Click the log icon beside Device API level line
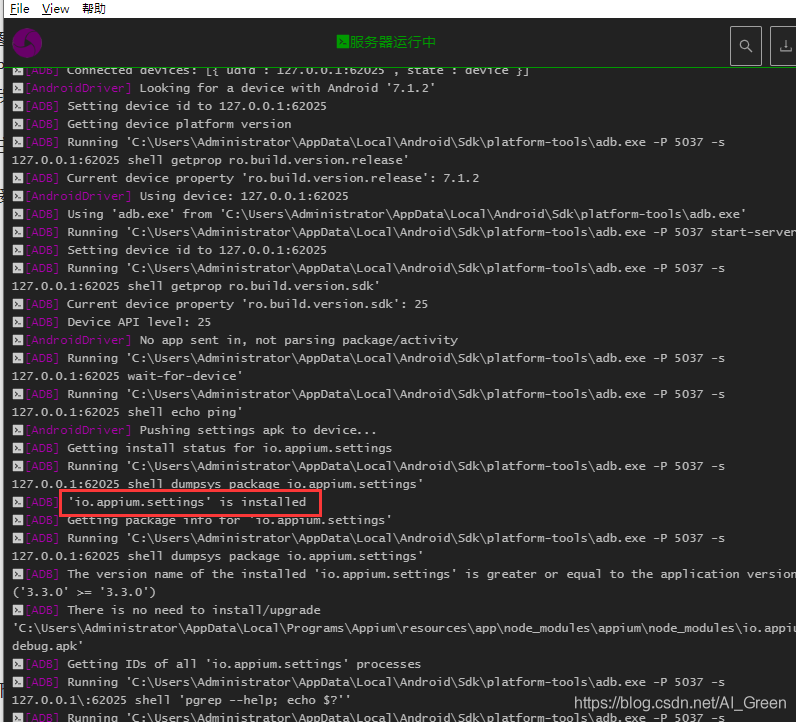This screenshot has height=722, width=796. (x=18, y=322)
